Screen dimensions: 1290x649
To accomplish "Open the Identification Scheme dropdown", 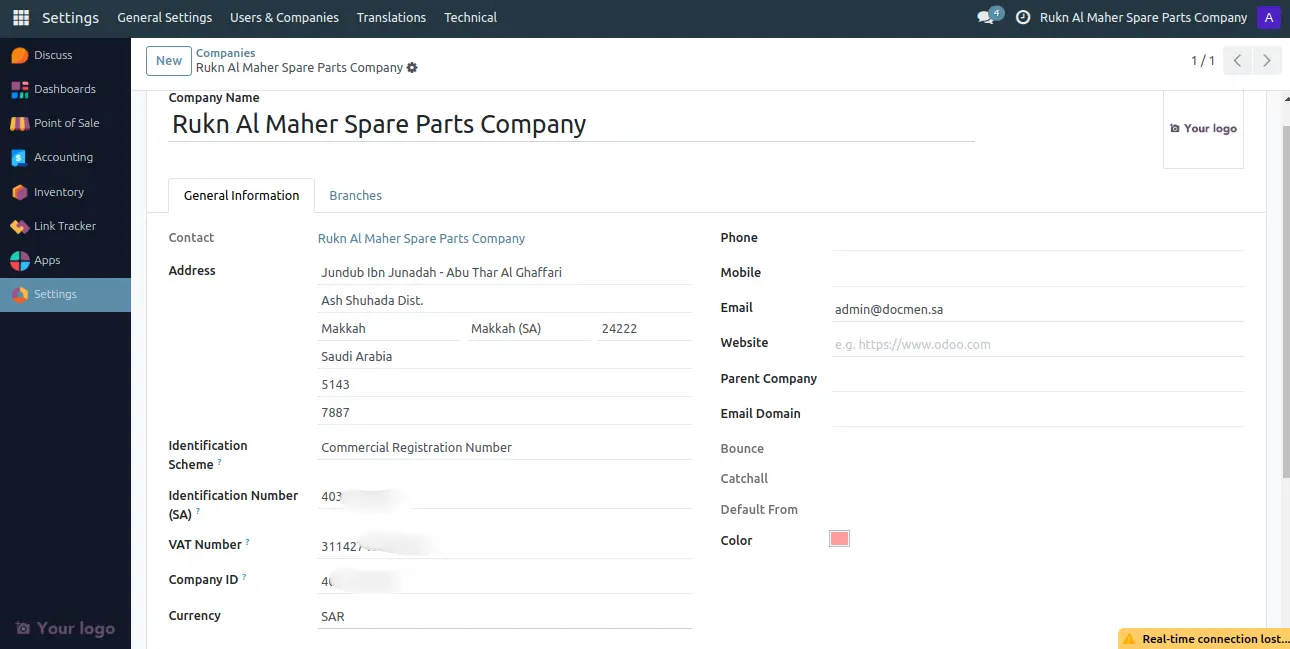I will click(504, 447).
